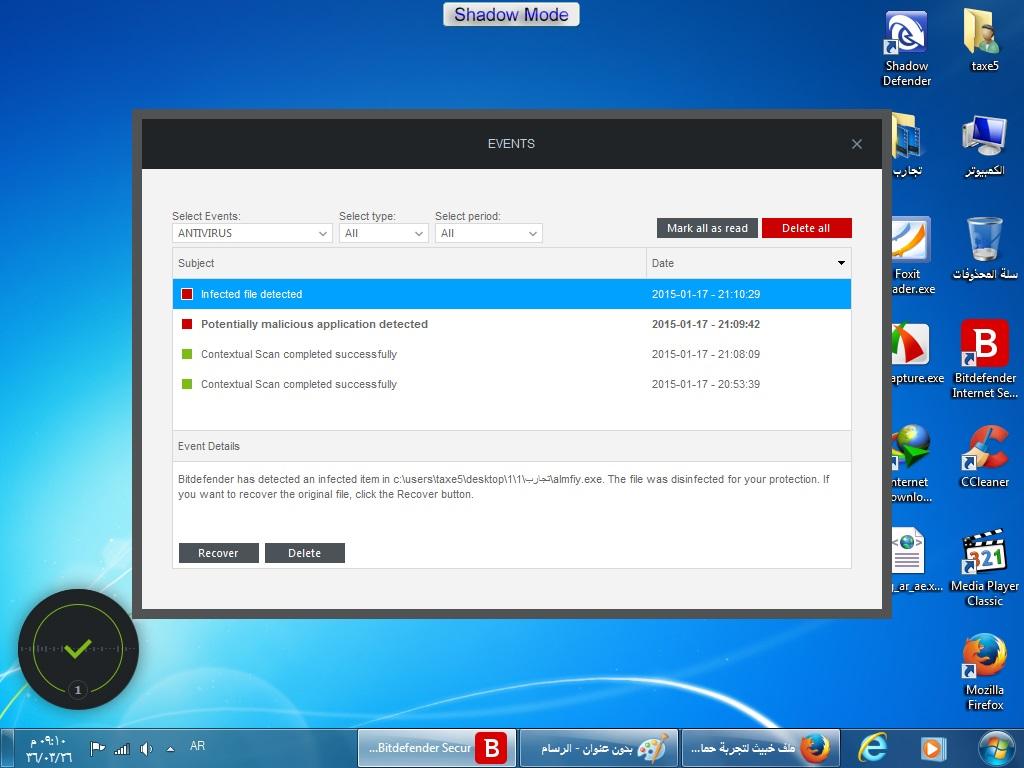Open the Windows Start menu

pyautogui.click(x=997, y=748)
